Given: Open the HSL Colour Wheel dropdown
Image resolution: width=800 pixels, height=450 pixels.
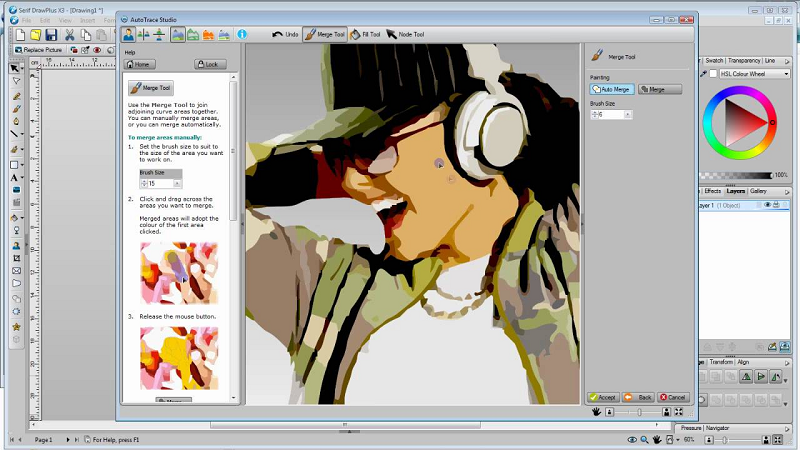Looking at the screenshot, I should click(x=787, y=73).
